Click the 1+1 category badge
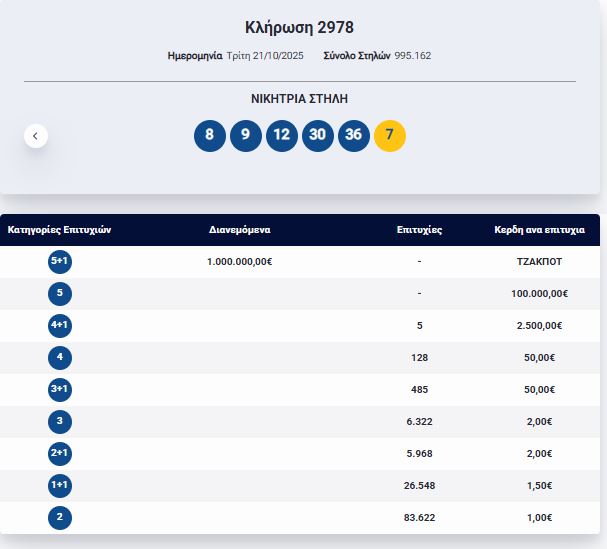 [60, 485]
